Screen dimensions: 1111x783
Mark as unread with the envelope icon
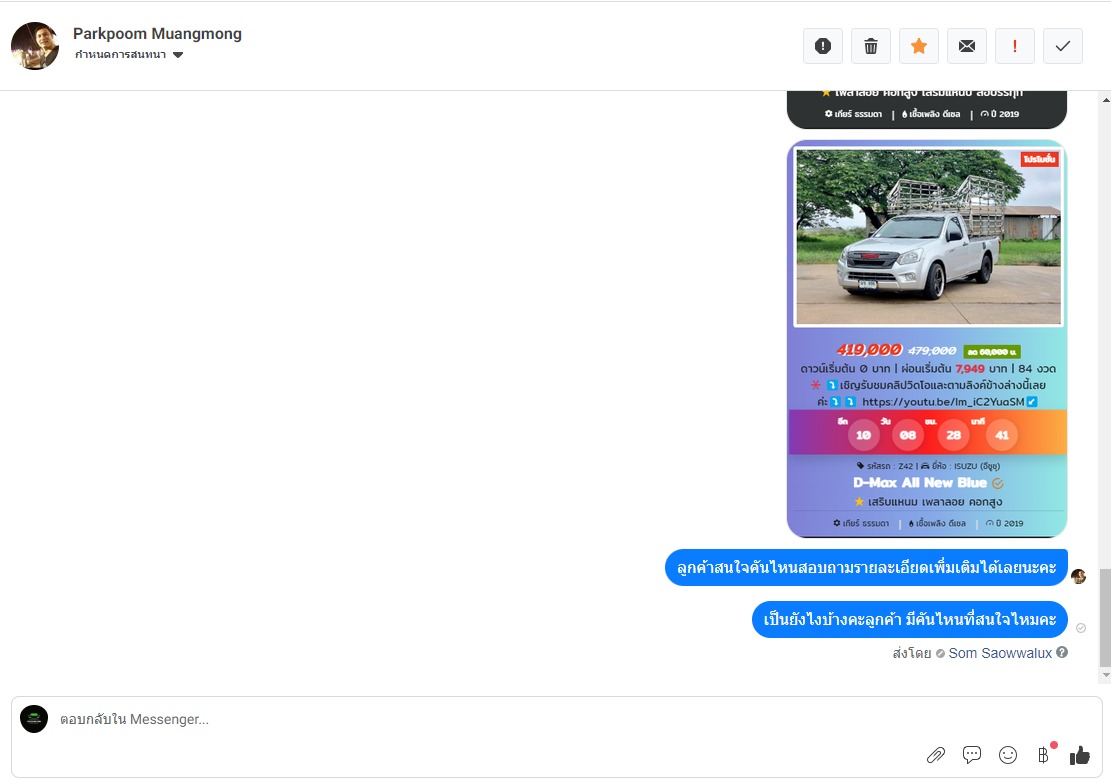[x=967, y=46]
